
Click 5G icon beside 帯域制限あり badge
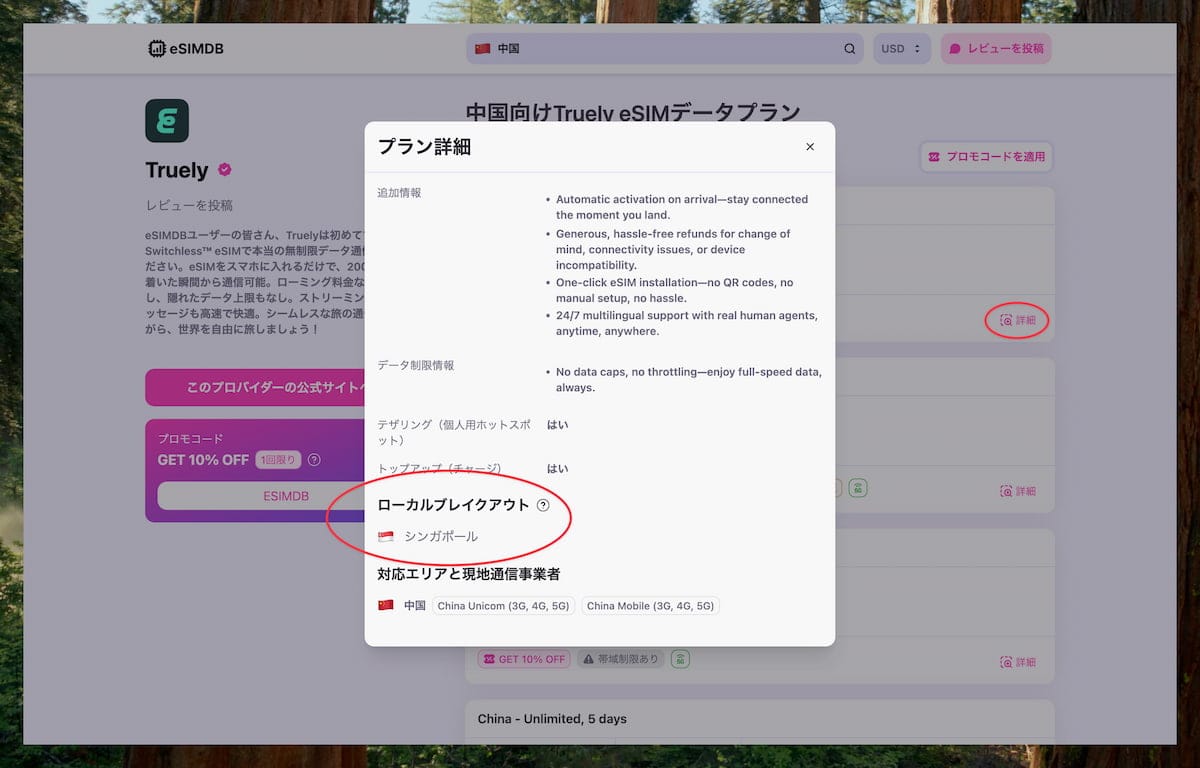pos(680,659)
